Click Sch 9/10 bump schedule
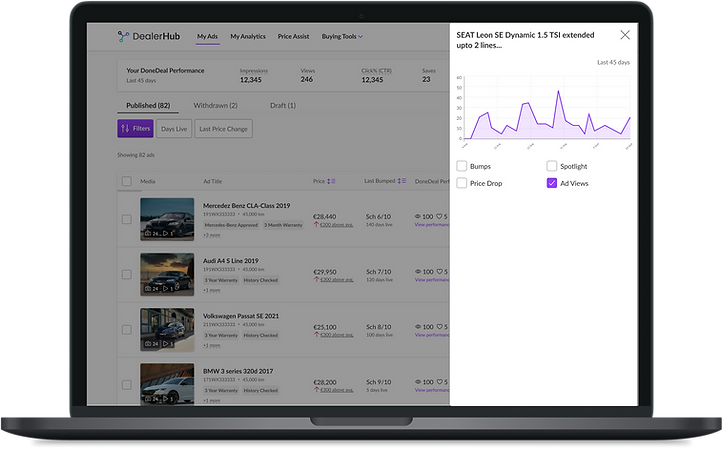722x449 pixels. tap(378, 382)
